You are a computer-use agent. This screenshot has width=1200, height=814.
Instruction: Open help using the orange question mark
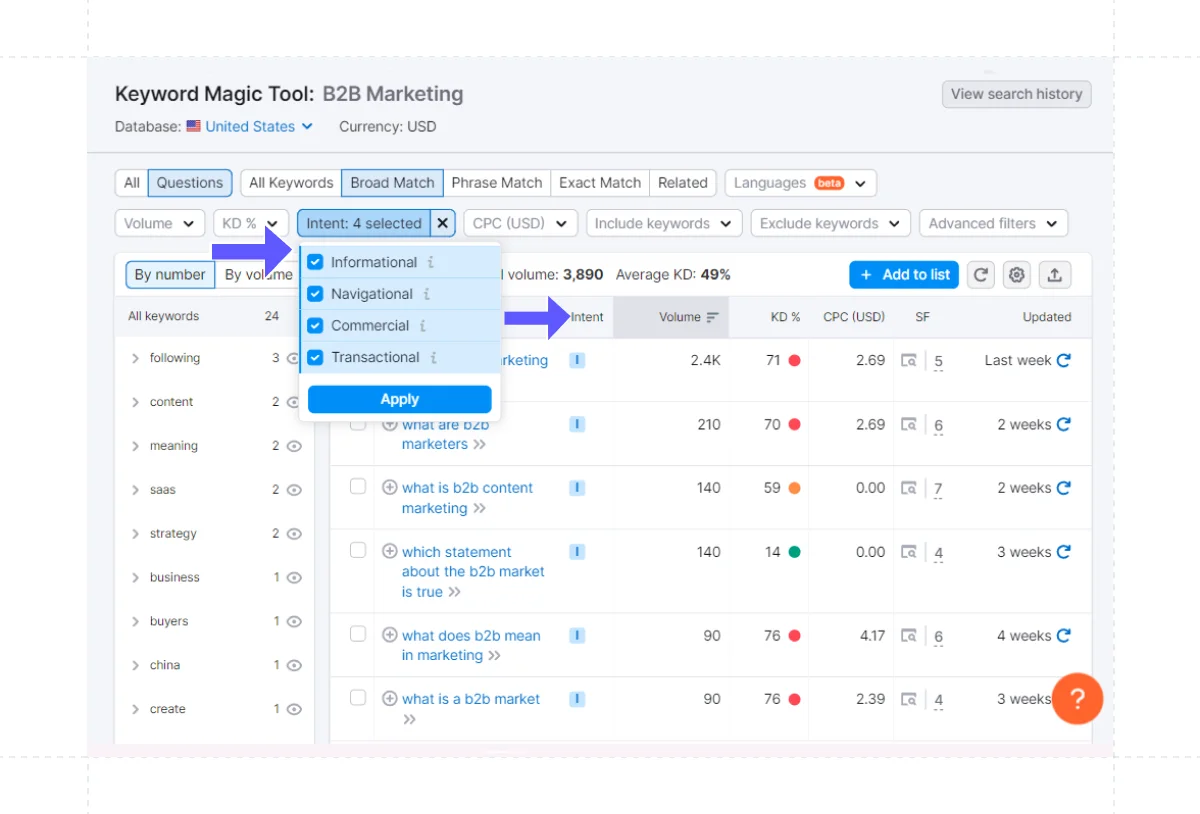click(x=1077, y=699)
